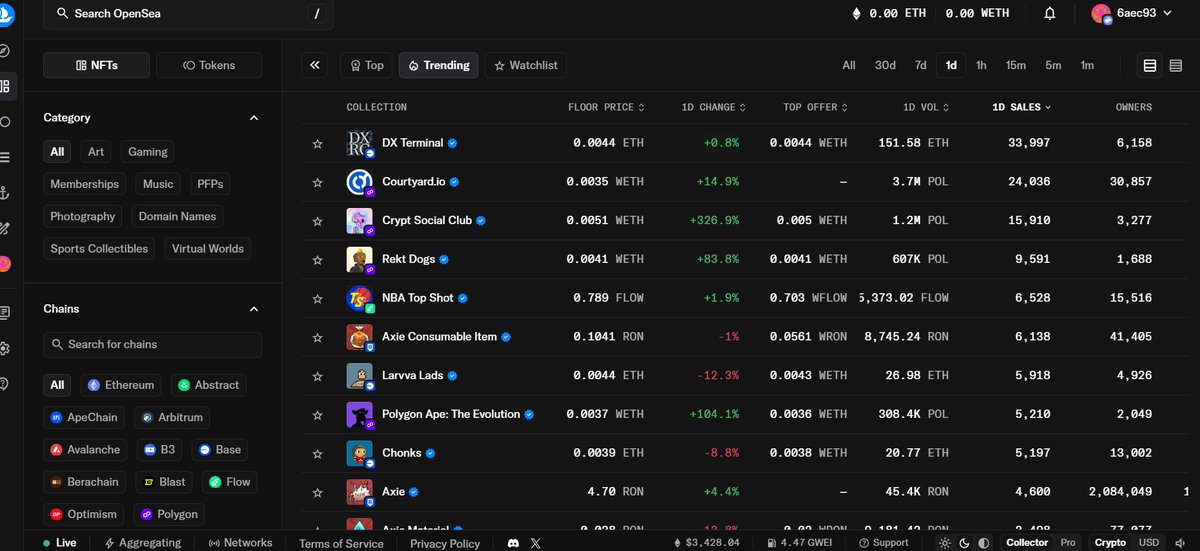
Task: Select the 7d time range
Action: [x=920, y=65]
